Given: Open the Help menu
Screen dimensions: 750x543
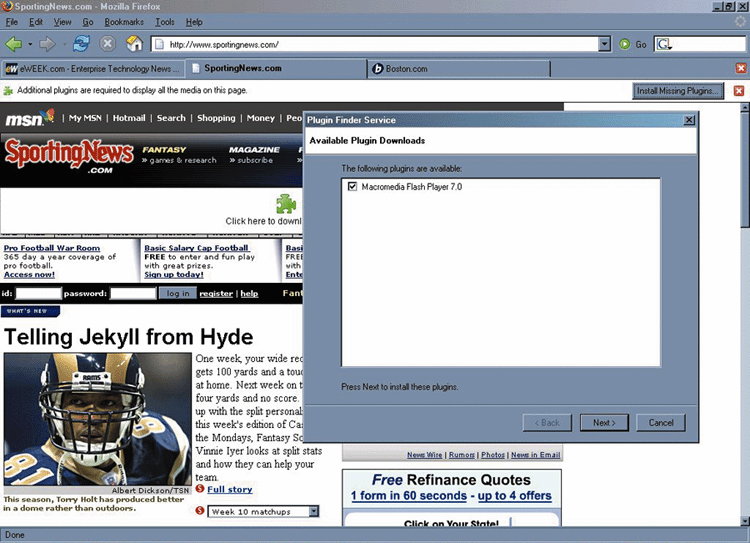Looking at the screenshot, I should pos(194,22).
